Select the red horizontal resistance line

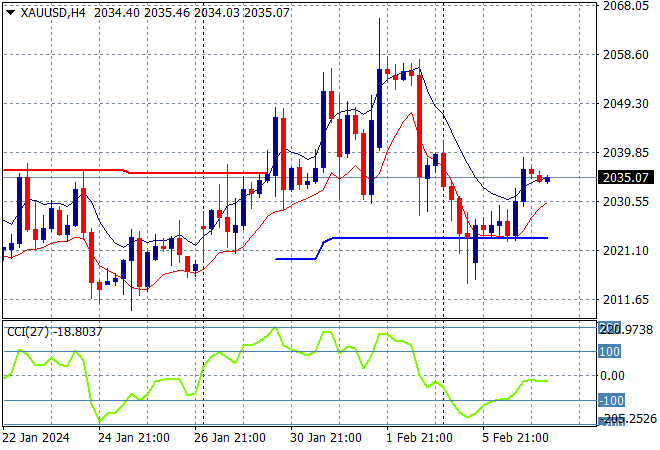135,172
